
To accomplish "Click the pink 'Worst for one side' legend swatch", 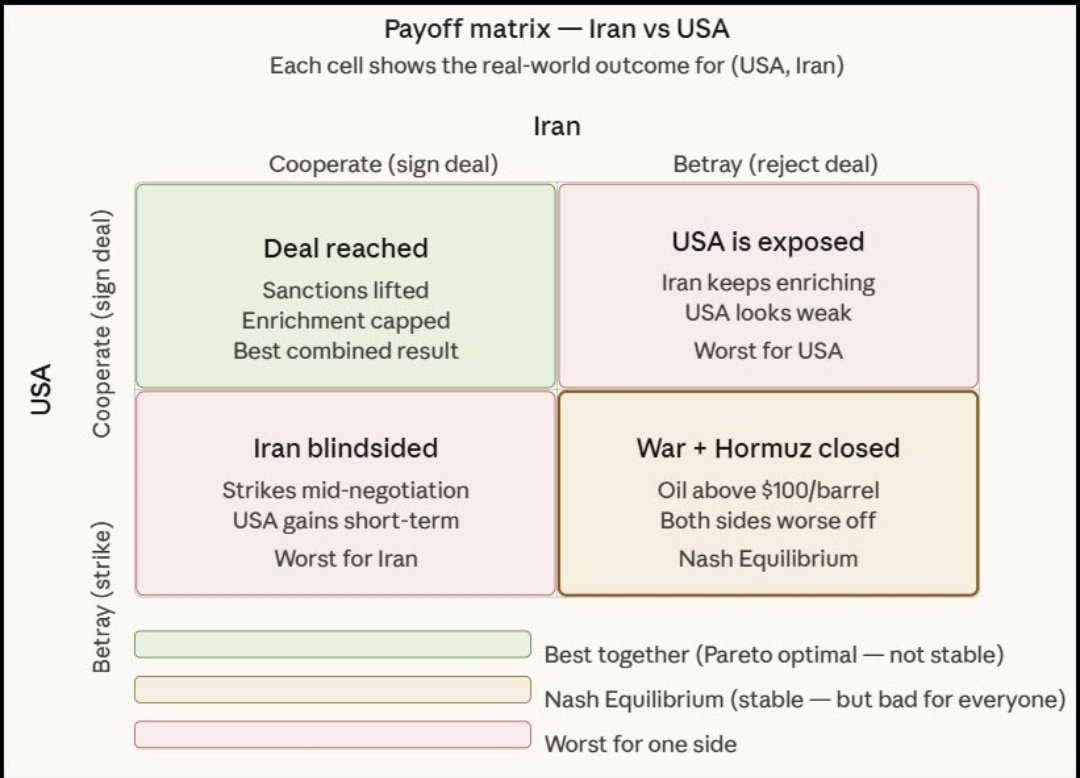I will 332,735.
